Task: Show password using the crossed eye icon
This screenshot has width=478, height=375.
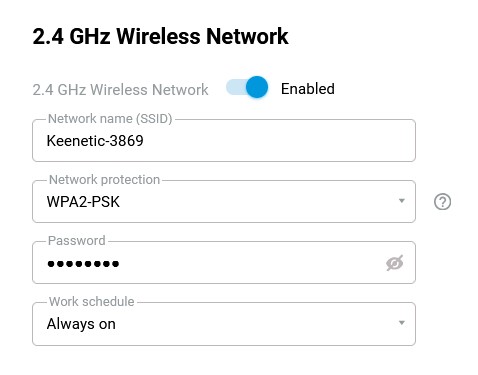Action: 395,263
